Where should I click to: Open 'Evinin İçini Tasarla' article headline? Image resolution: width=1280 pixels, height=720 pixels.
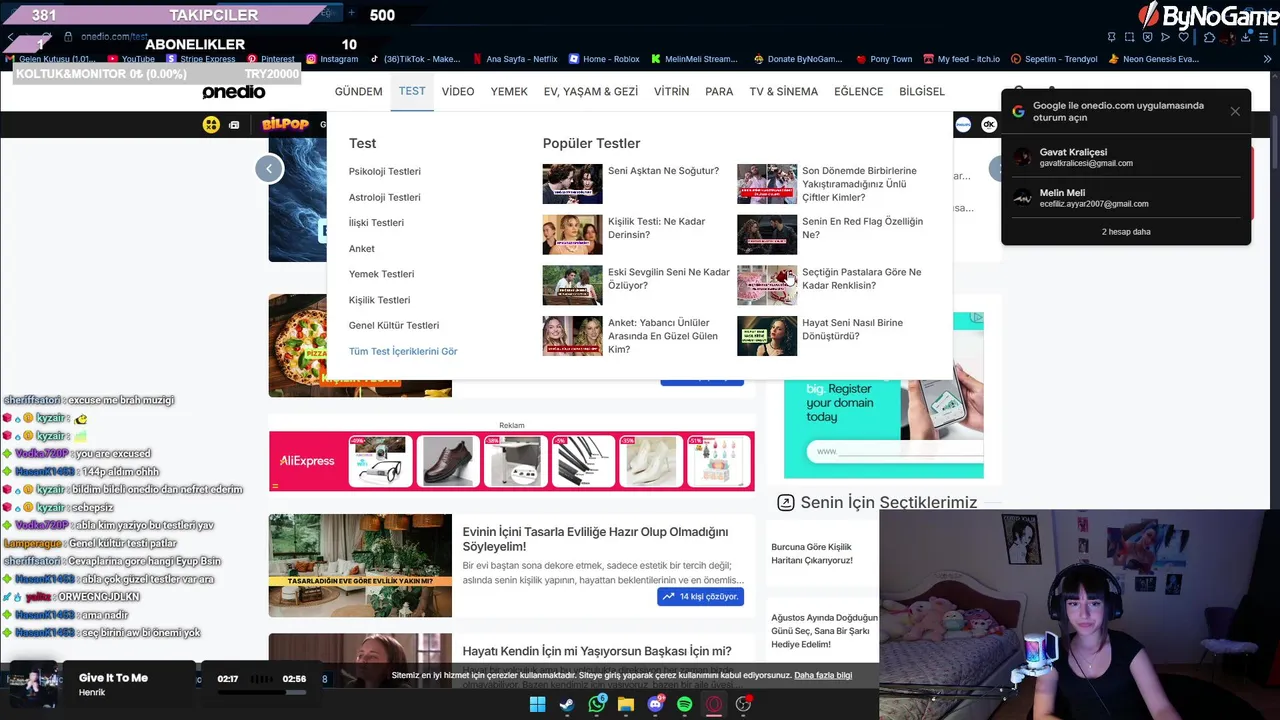595,539
